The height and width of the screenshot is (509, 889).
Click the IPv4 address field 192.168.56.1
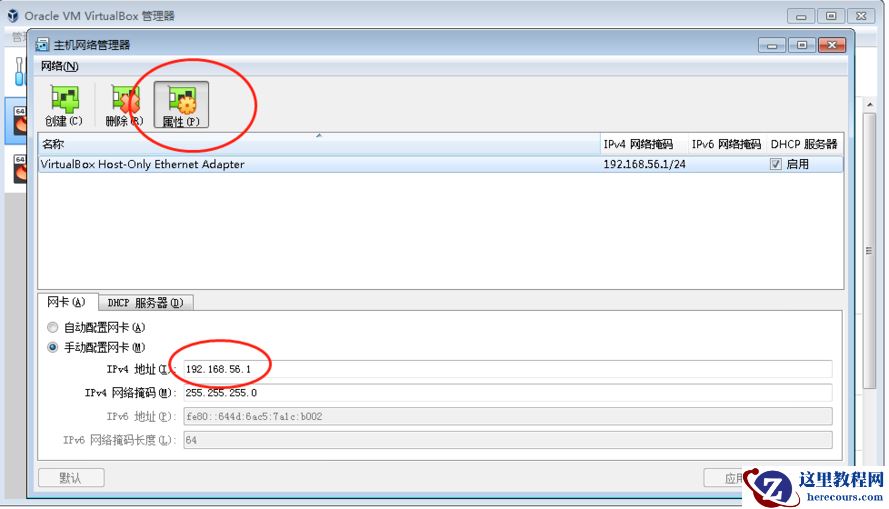click(507, 369)
